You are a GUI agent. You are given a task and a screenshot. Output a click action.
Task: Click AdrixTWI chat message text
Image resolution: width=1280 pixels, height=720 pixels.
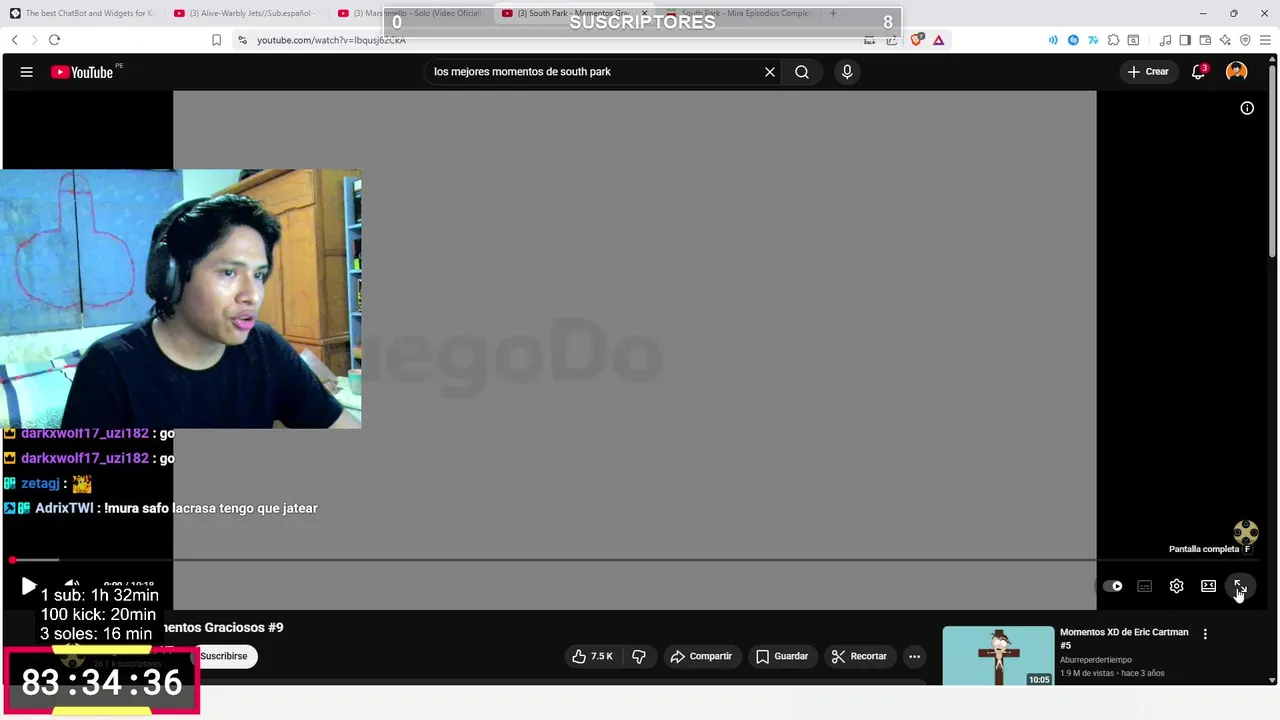(211, 508)
